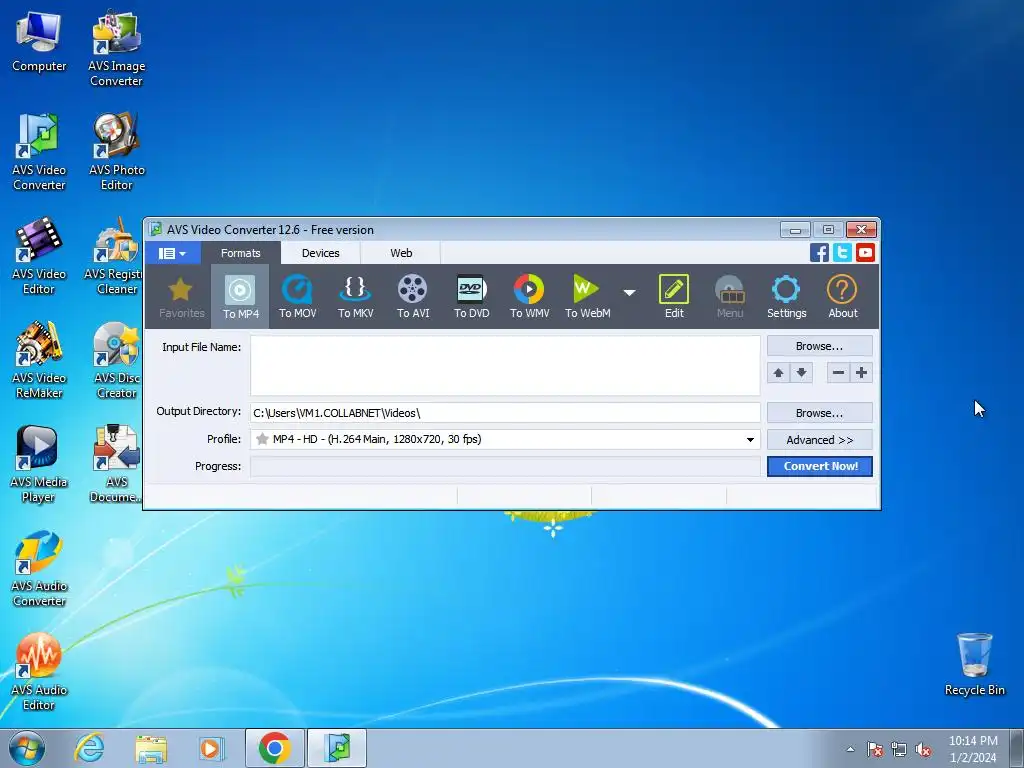
Task: Open the muted volume tray icon
Action: pyautogui.click(x=923, y=750)
